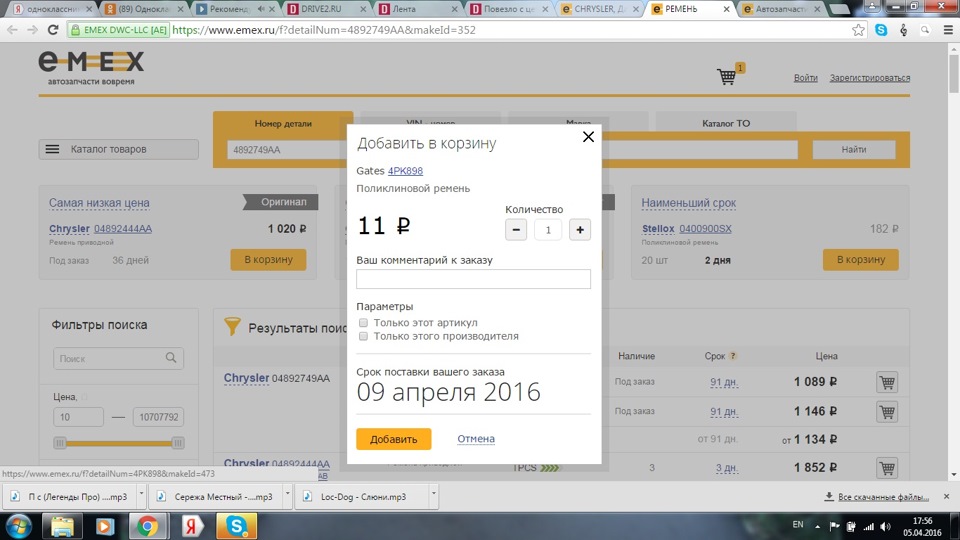Image resolution: width=960 pixels, height=540 pixels.
Task: Click the minimum price field
Action: click(78, 417)
